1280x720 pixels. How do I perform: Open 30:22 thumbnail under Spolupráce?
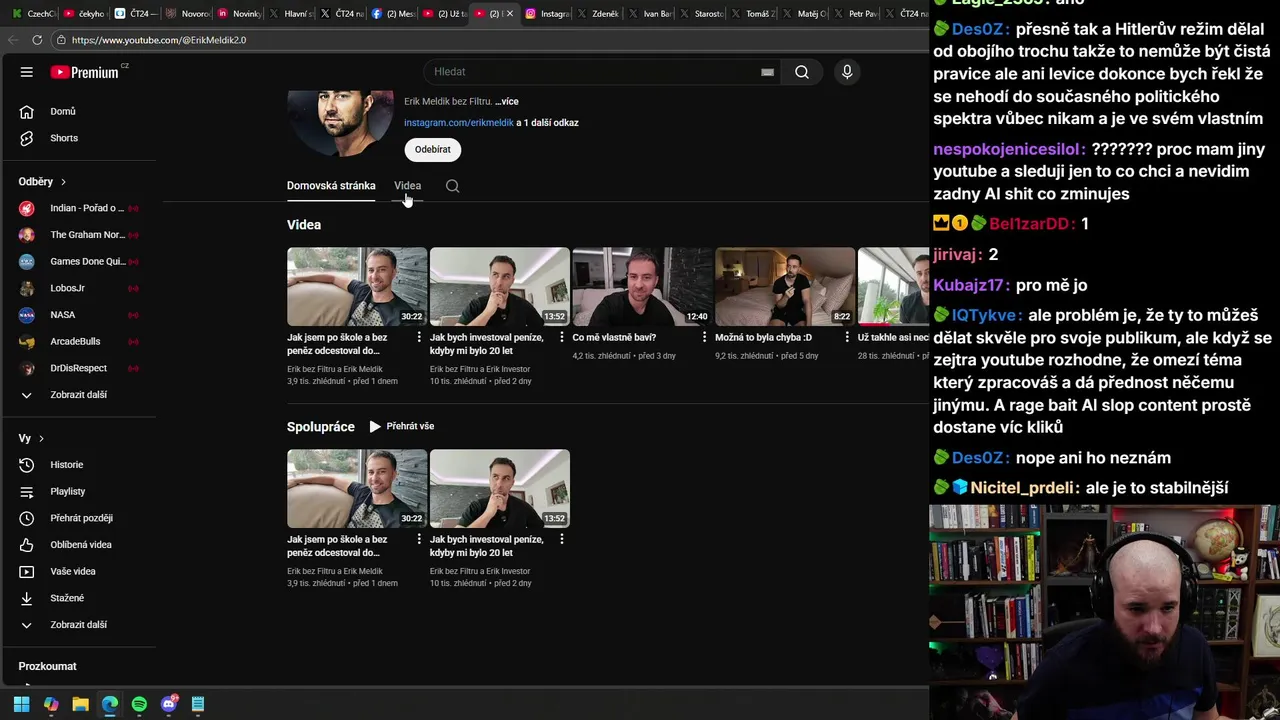357,489
